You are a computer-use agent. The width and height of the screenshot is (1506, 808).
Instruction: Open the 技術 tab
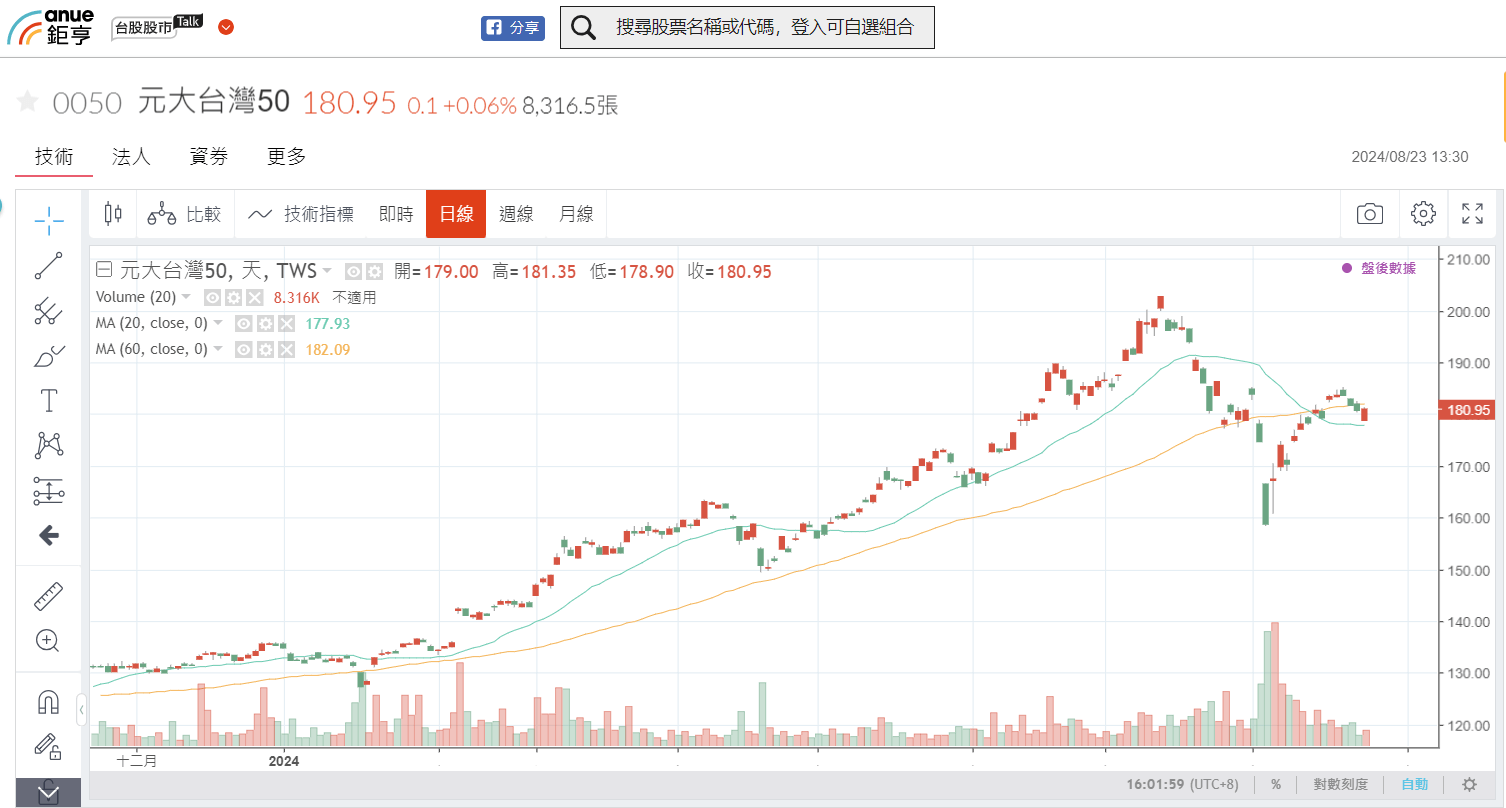click(54, 156)
